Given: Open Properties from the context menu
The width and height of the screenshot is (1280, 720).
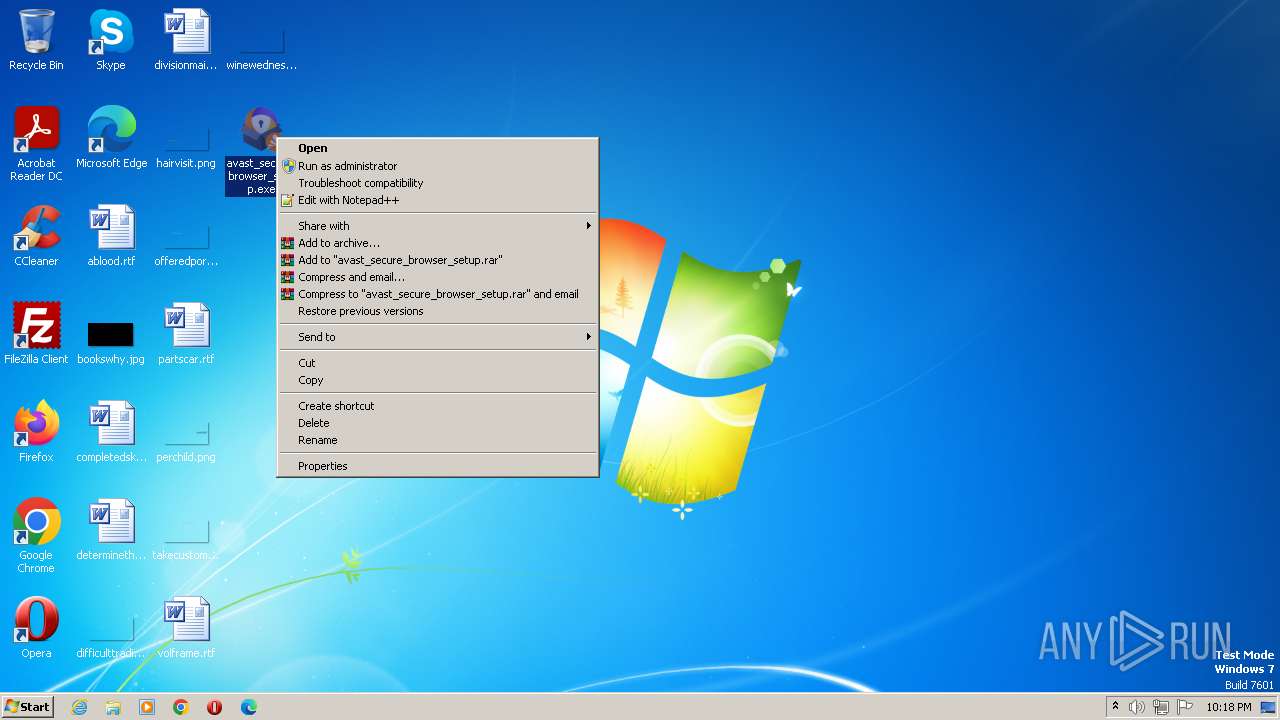Looking at the screenshot, I should 438,466.
